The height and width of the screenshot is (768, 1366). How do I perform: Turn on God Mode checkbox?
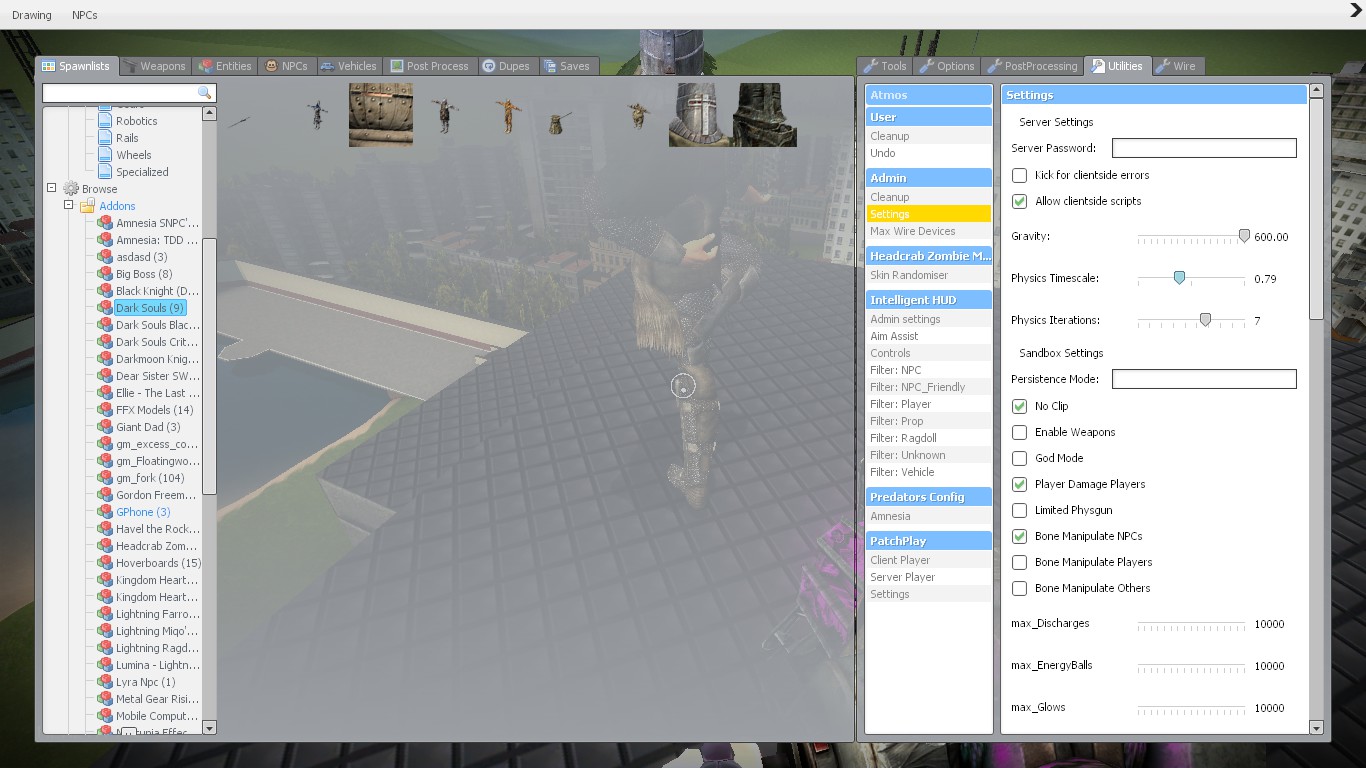(x=1019, y=458)
